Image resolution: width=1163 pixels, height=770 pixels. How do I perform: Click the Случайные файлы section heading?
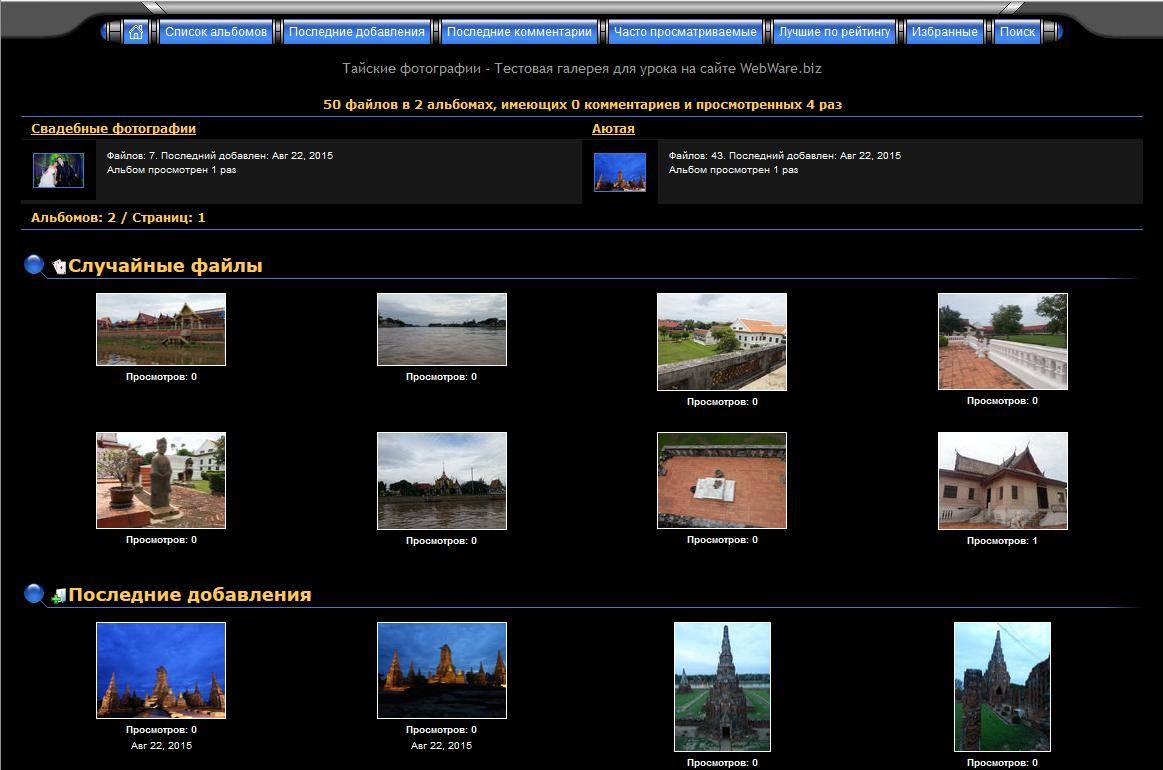165,266
